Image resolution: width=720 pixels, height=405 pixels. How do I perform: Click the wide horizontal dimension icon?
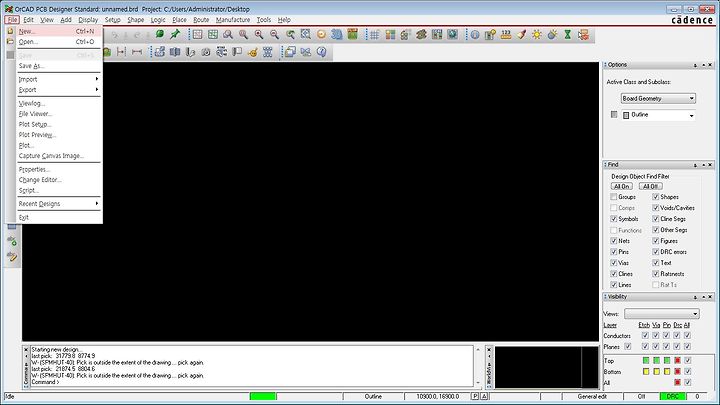pyautogui.click(x=137, y=52)
